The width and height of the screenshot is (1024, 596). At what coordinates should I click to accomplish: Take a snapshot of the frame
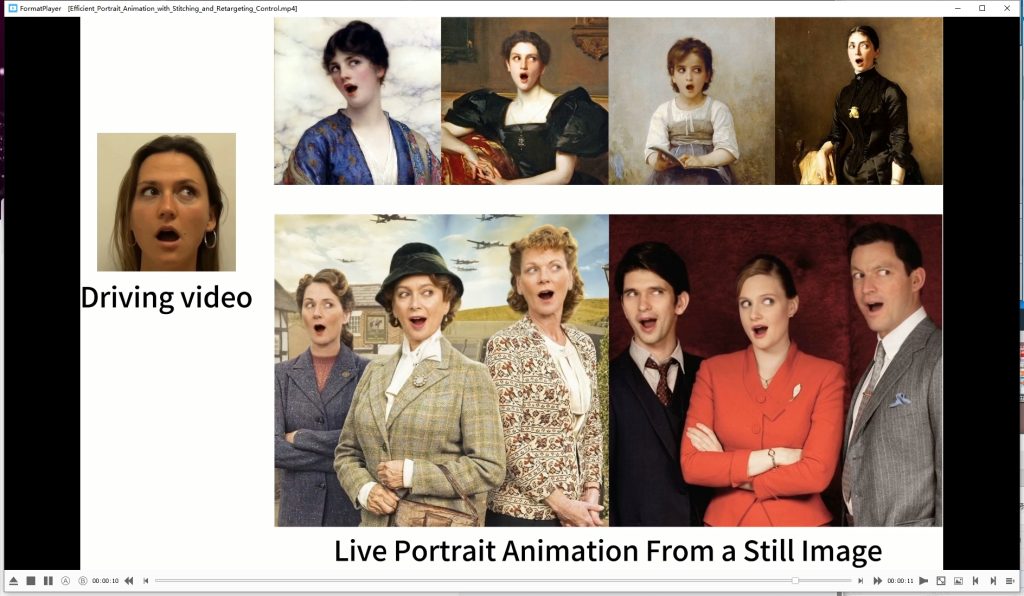958,581
